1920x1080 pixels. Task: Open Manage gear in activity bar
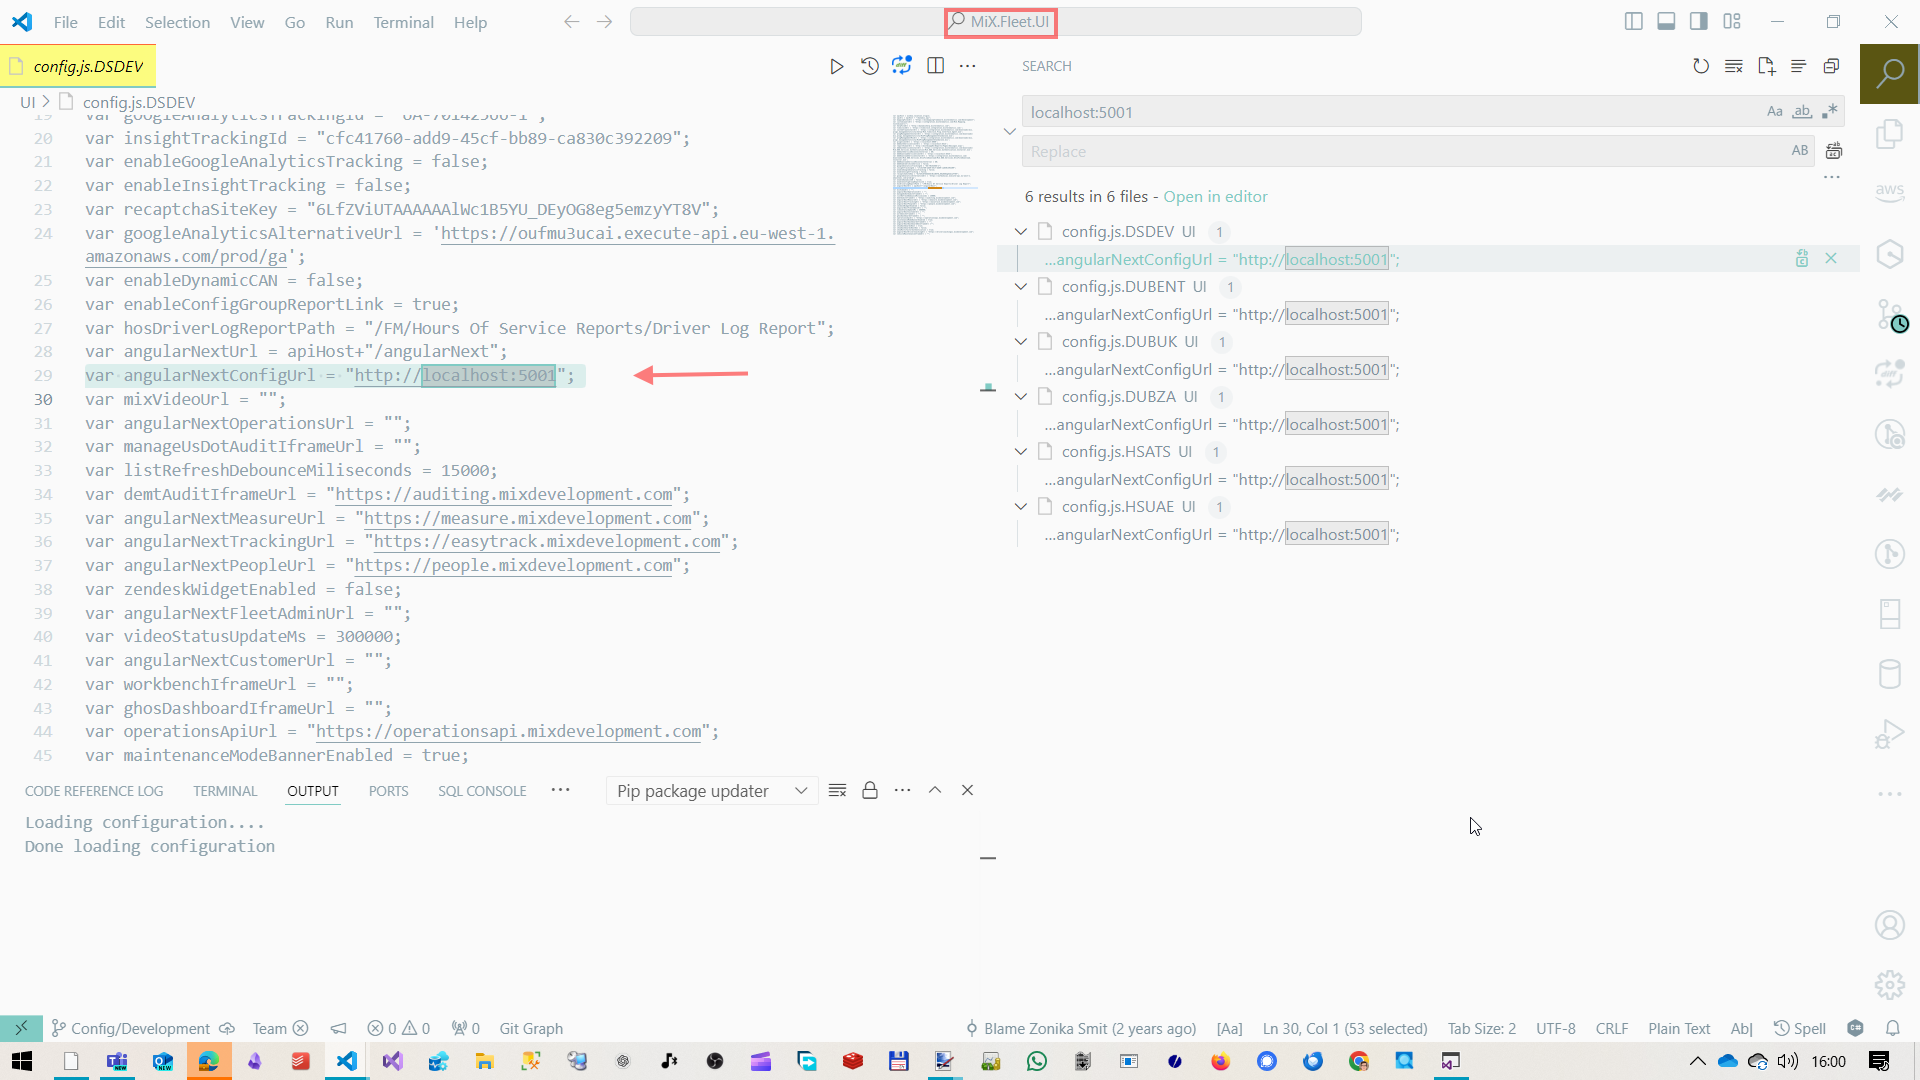[x=1889, y=985]
